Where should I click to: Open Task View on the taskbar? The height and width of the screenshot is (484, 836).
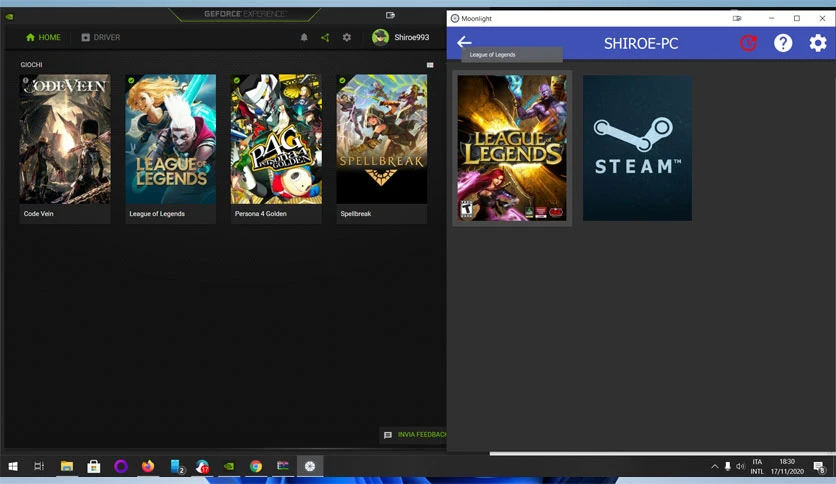coord(39,466)
